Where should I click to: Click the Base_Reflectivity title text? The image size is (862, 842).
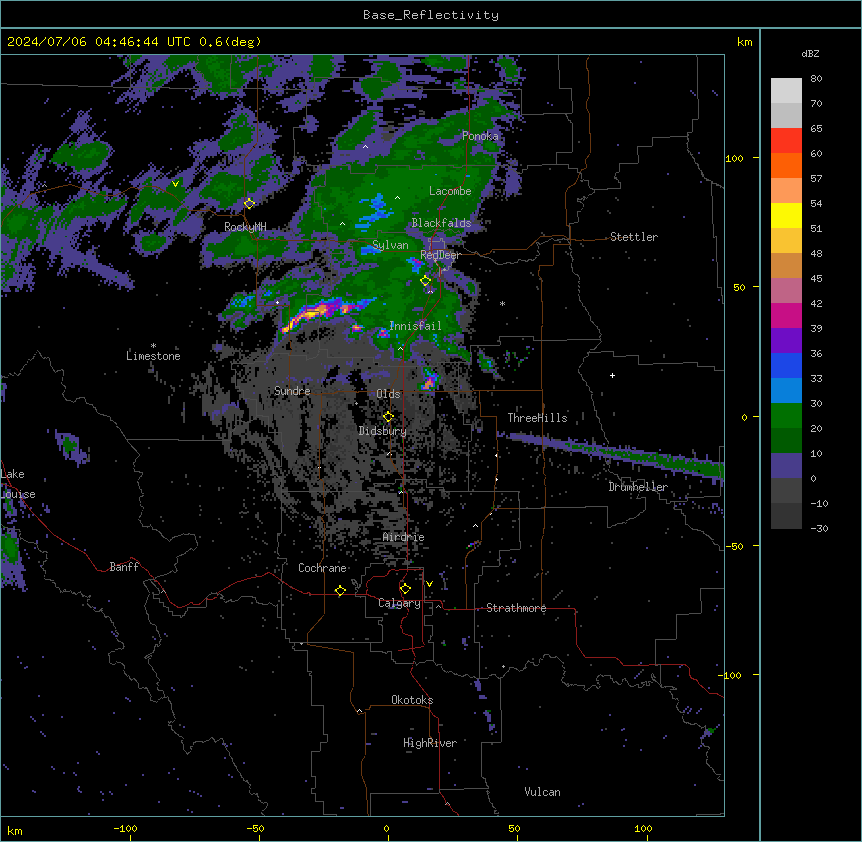point(431,15)
